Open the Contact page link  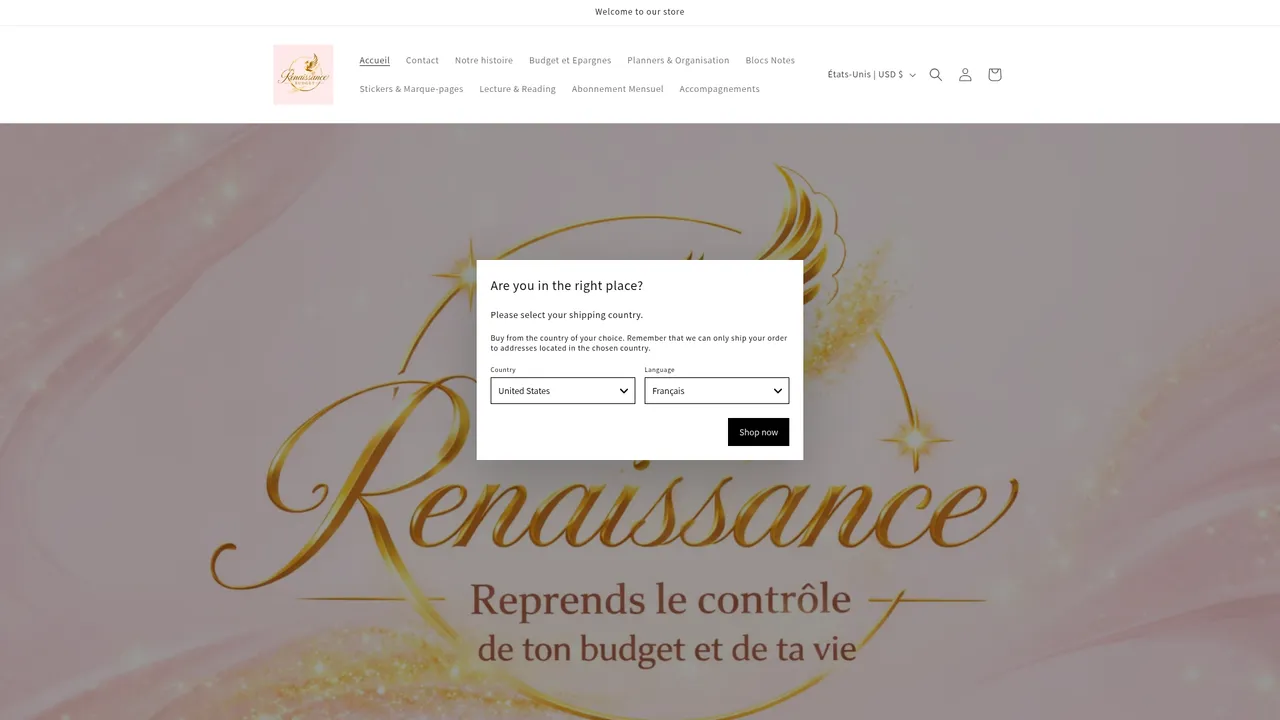[x=422, y=60]
